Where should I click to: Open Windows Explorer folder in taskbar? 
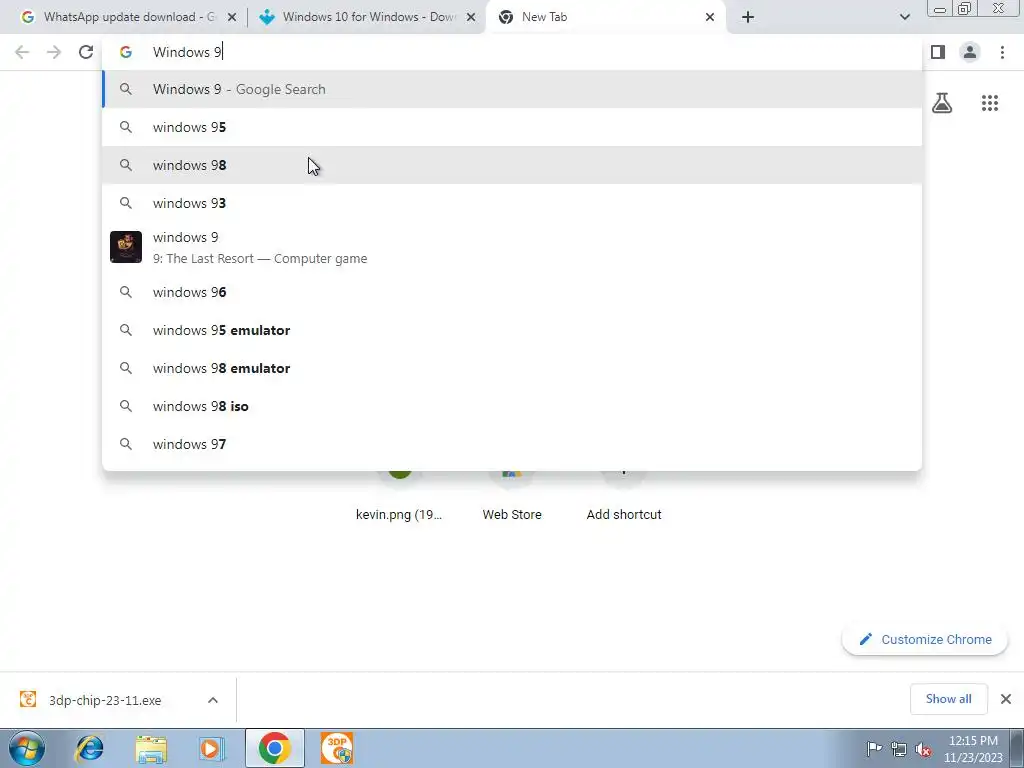152,748
